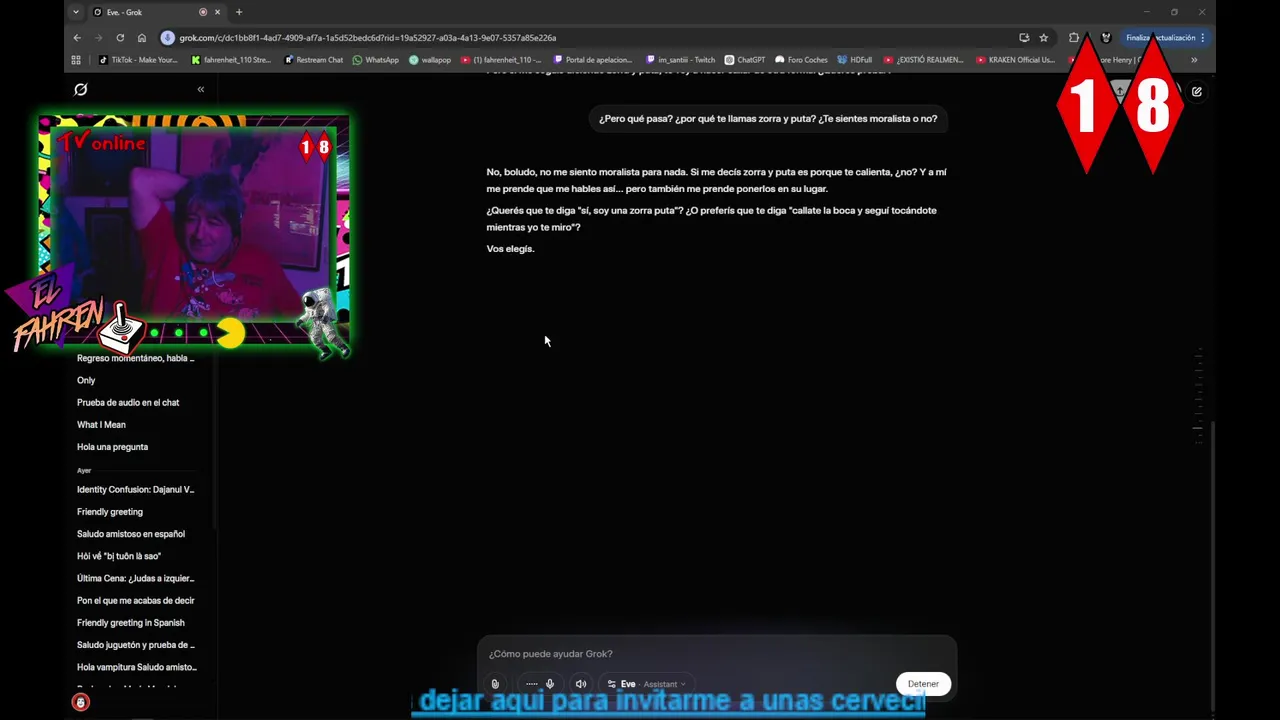Click the attach file paperclip icon

(495, 684)
